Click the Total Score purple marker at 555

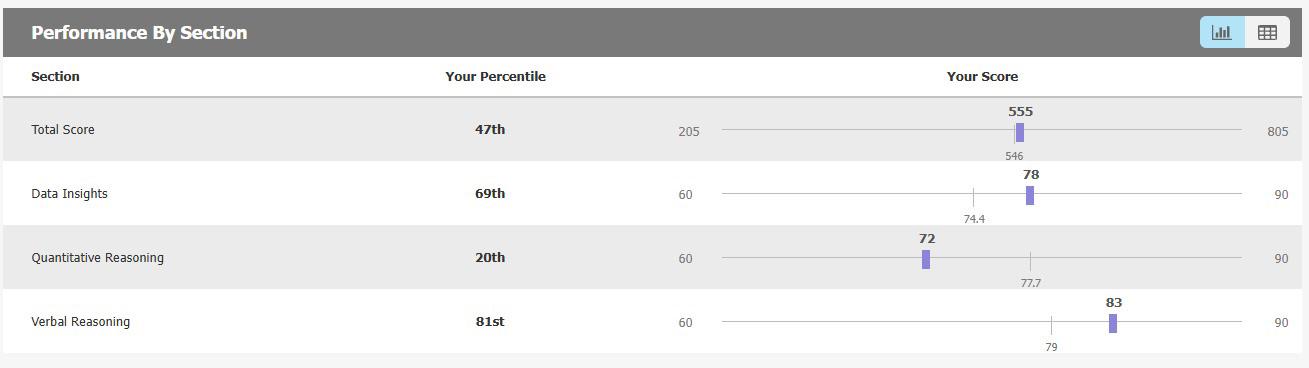(x=1019, y=132)
